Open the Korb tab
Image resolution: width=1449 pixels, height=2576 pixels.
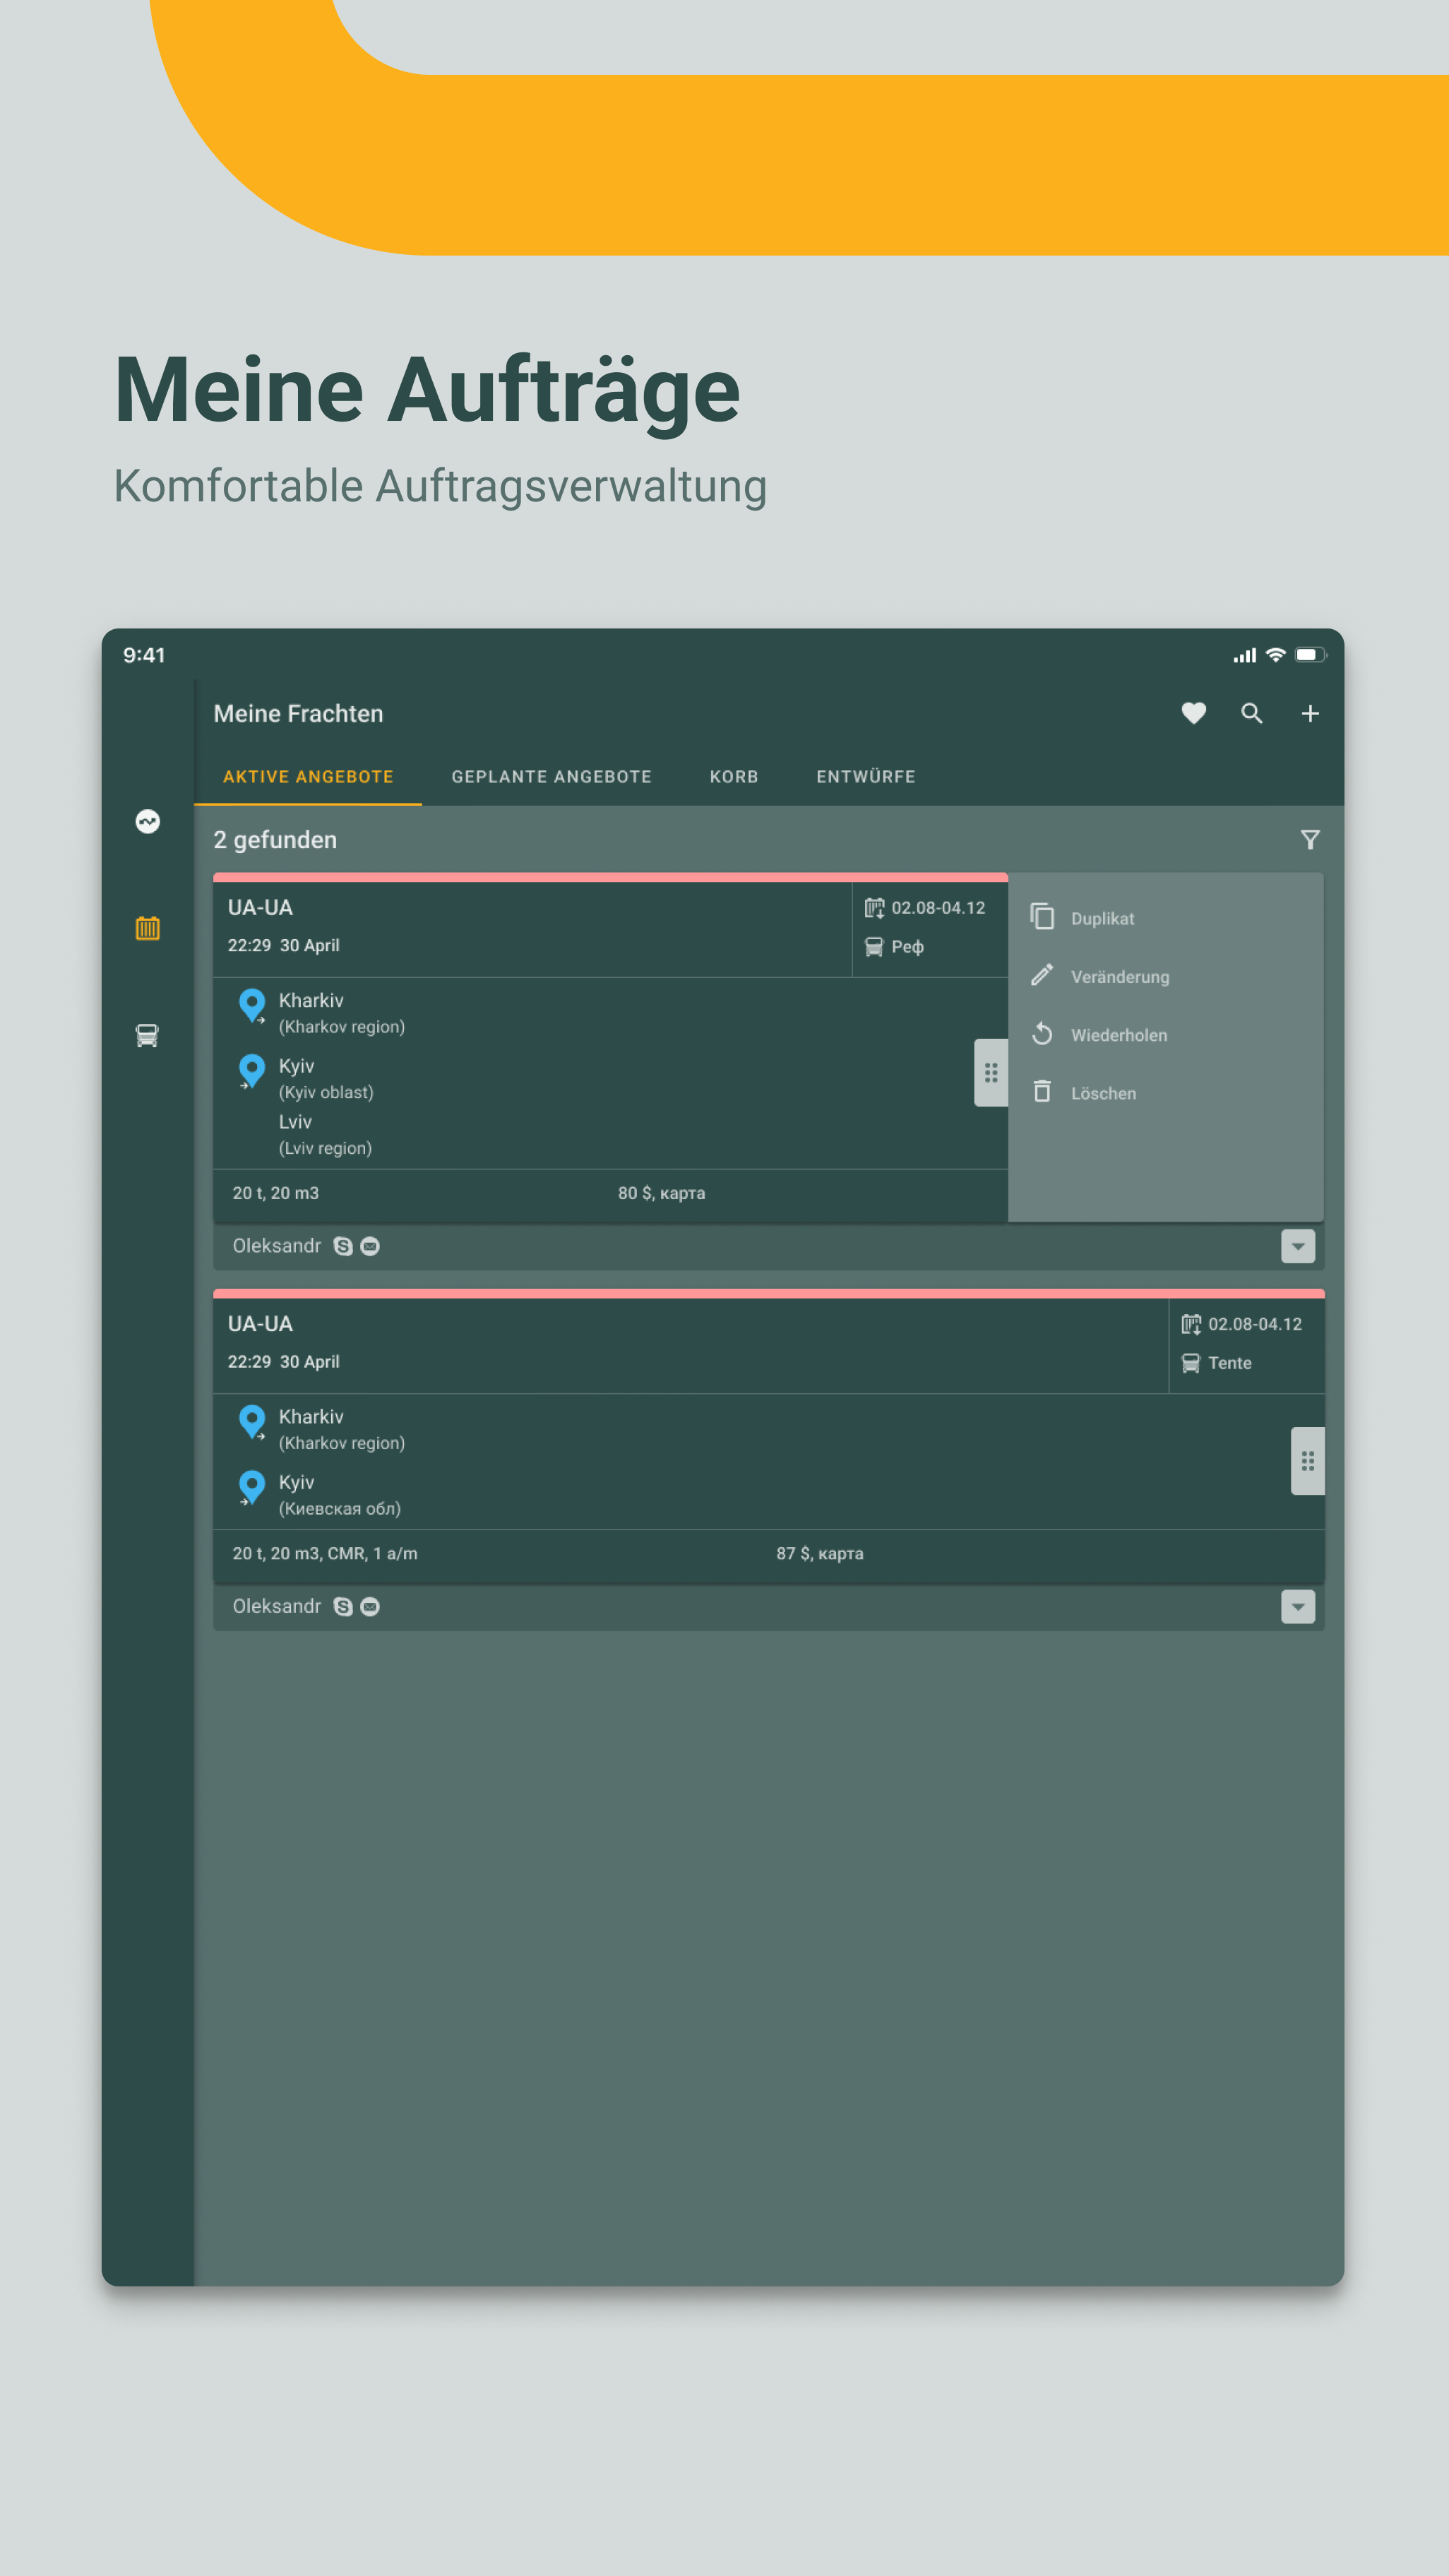point(734,777)
